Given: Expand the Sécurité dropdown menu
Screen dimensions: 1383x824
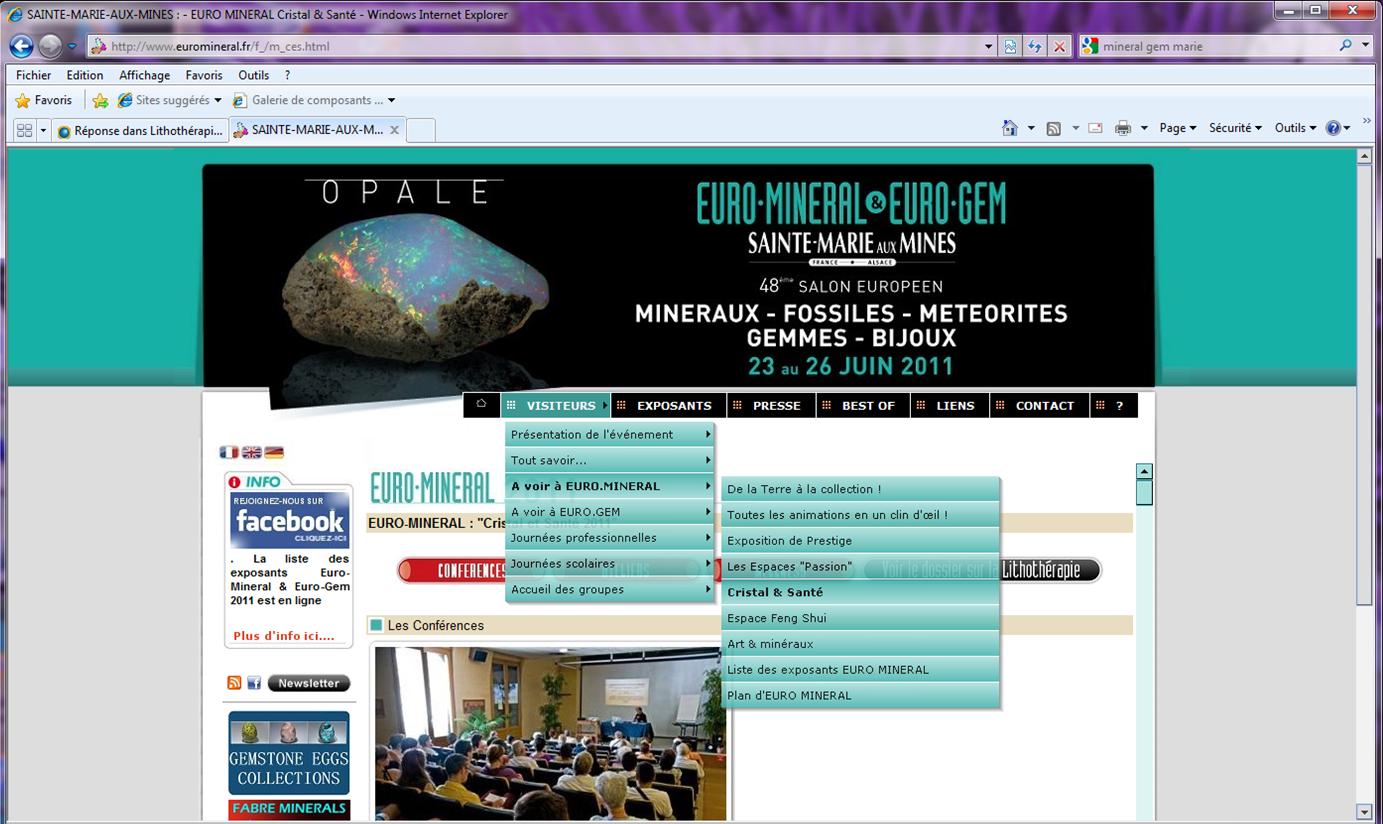Looking at the screenshot, I should (1235, 128).
